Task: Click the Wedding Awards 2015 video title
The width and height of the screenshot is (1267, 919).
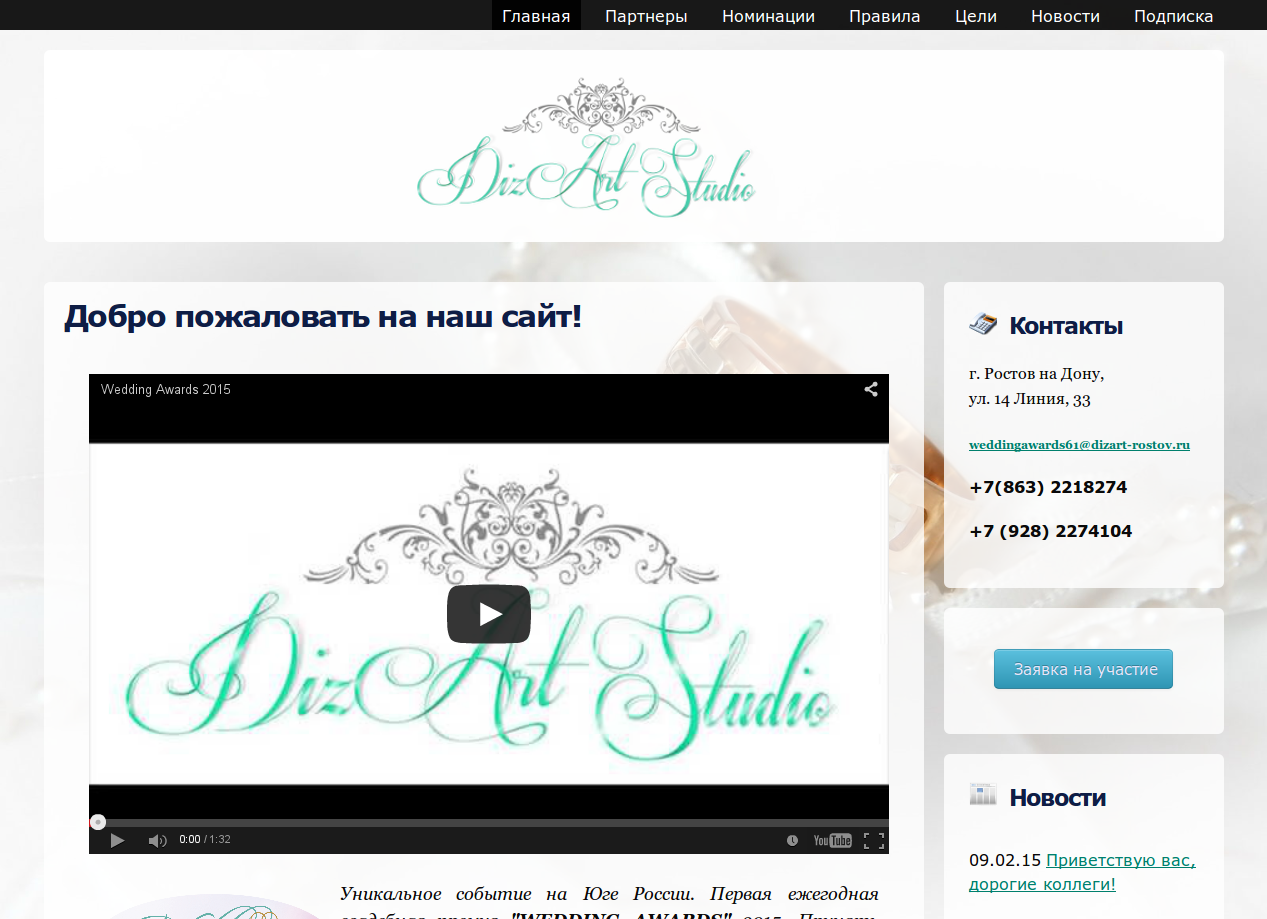Action: [x=166, y=390]
